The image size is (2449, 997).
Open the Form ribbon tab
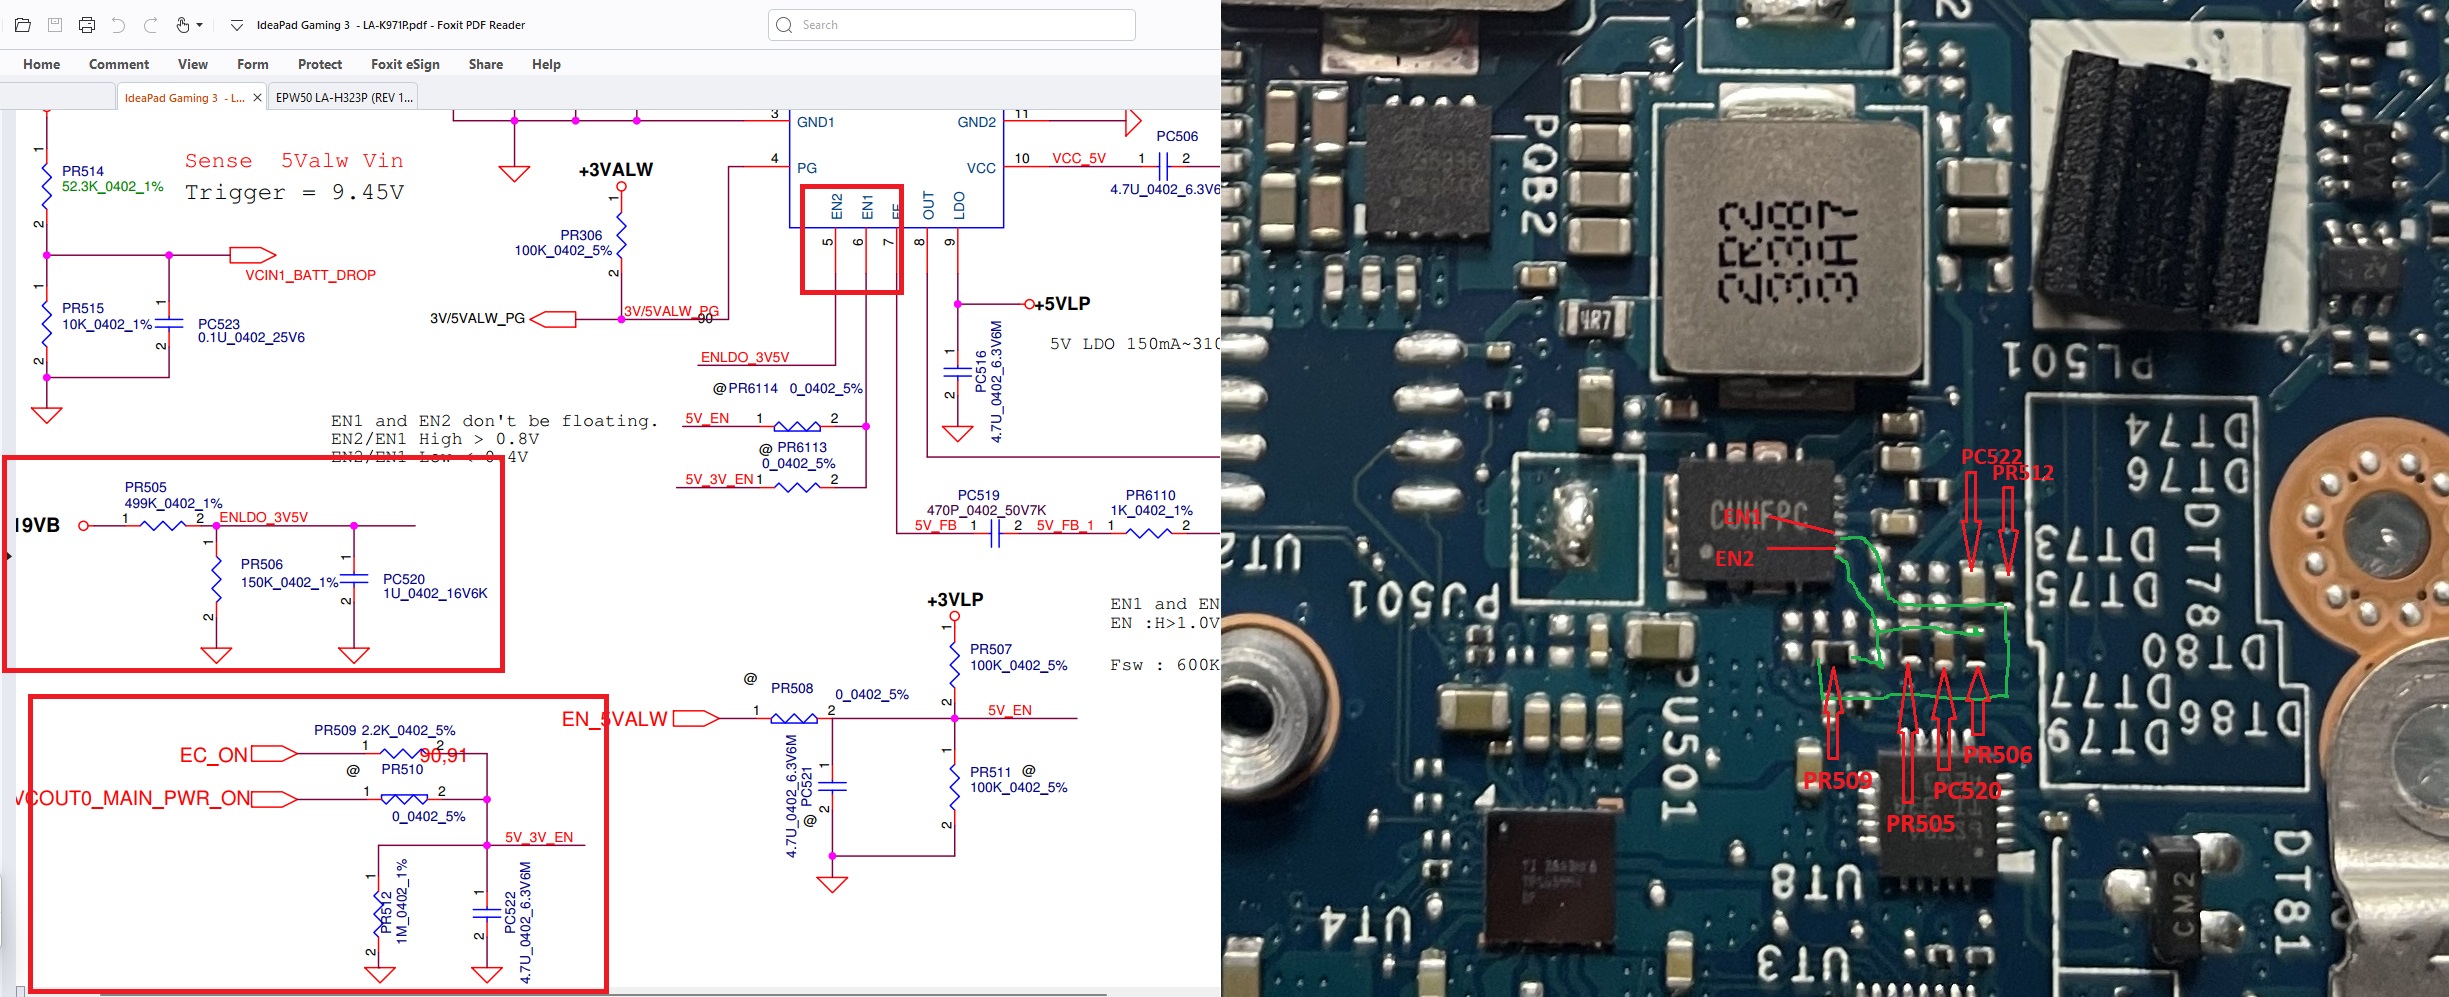(253, 64)
